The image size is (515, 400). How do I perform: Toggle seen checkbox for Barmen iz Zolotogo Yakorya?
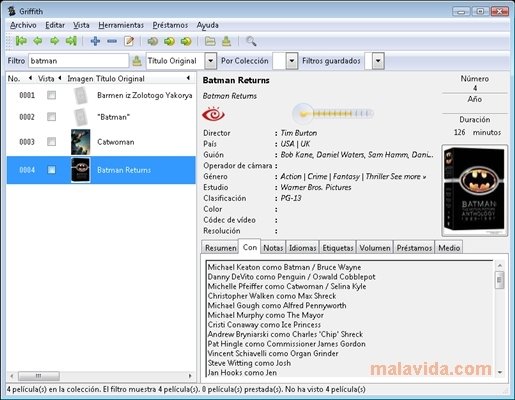click(51, 95)
